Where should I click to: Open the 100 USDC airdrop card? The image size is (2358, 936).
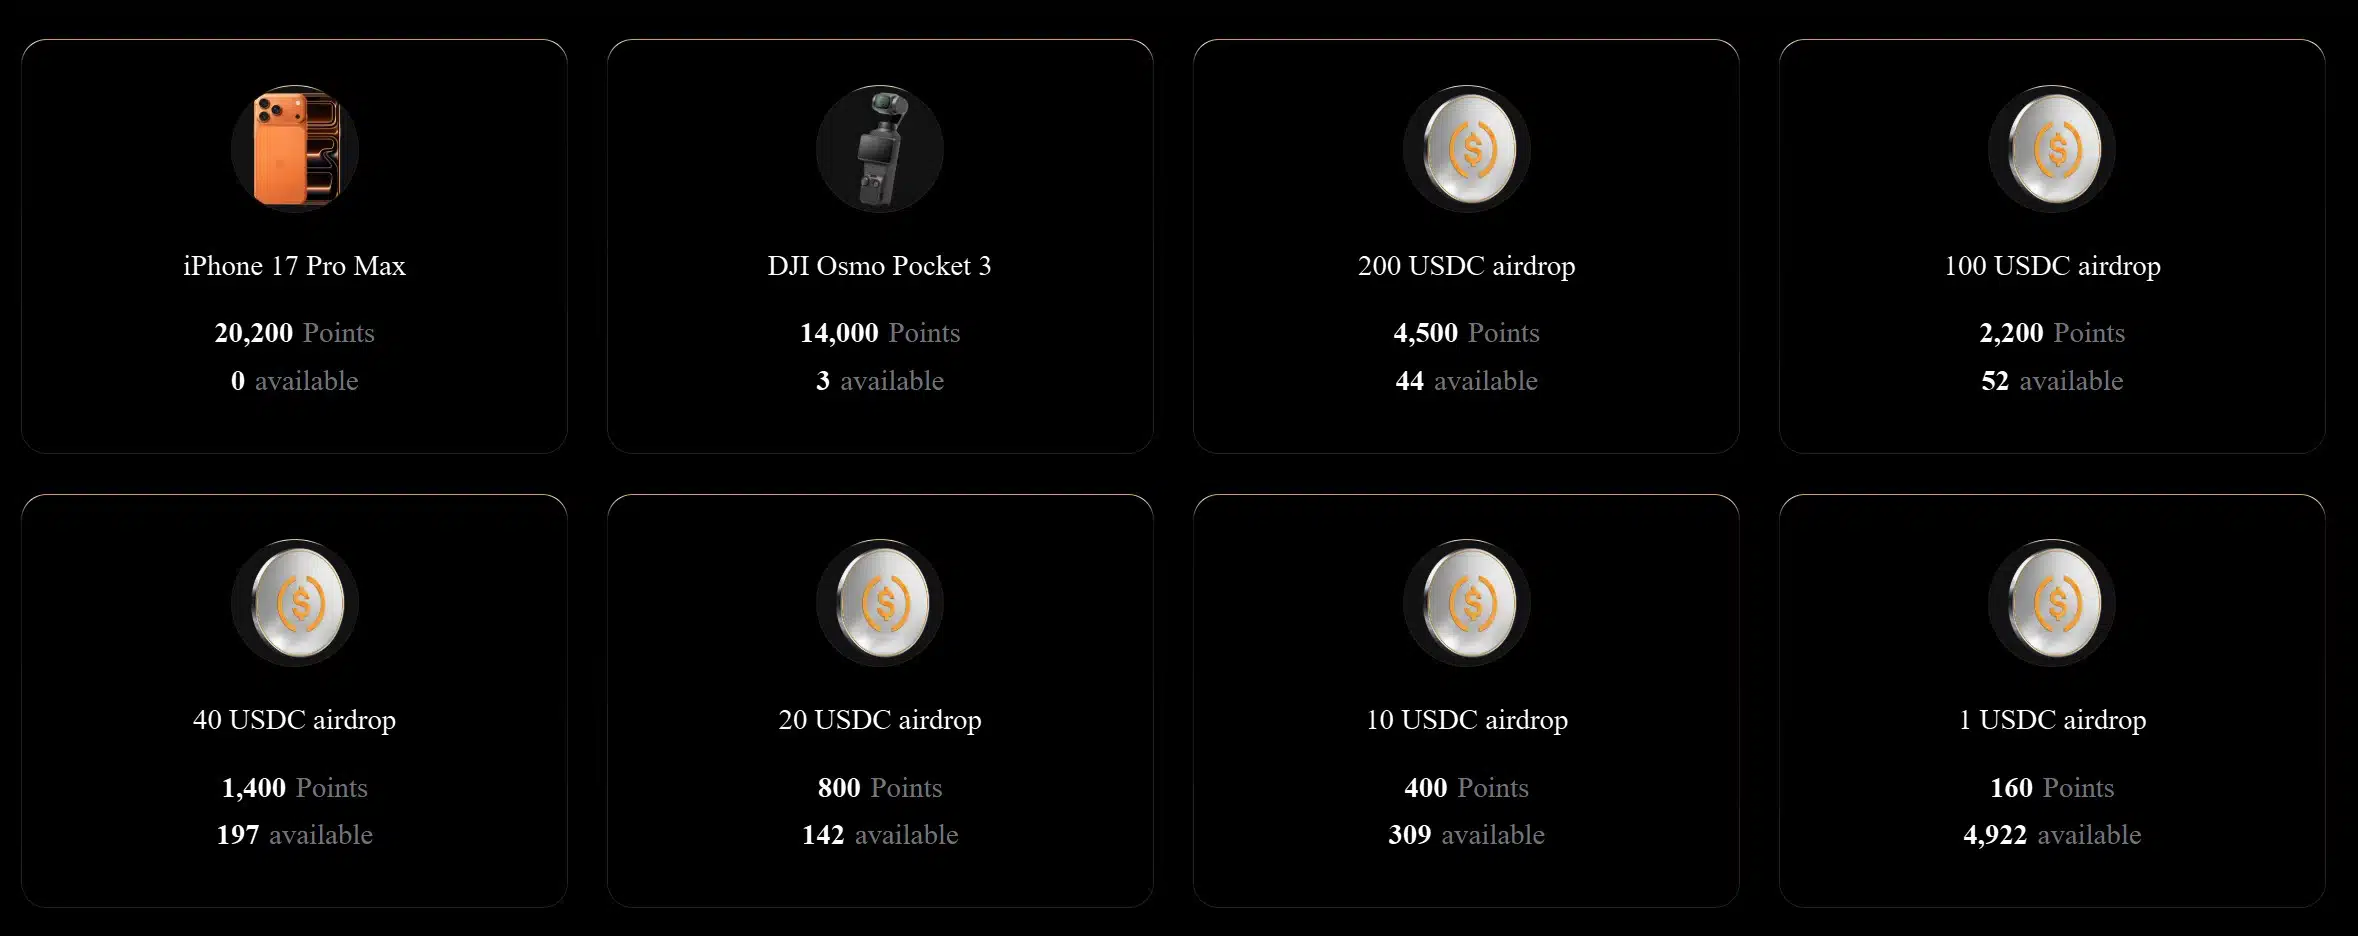tap(2051, 240)
